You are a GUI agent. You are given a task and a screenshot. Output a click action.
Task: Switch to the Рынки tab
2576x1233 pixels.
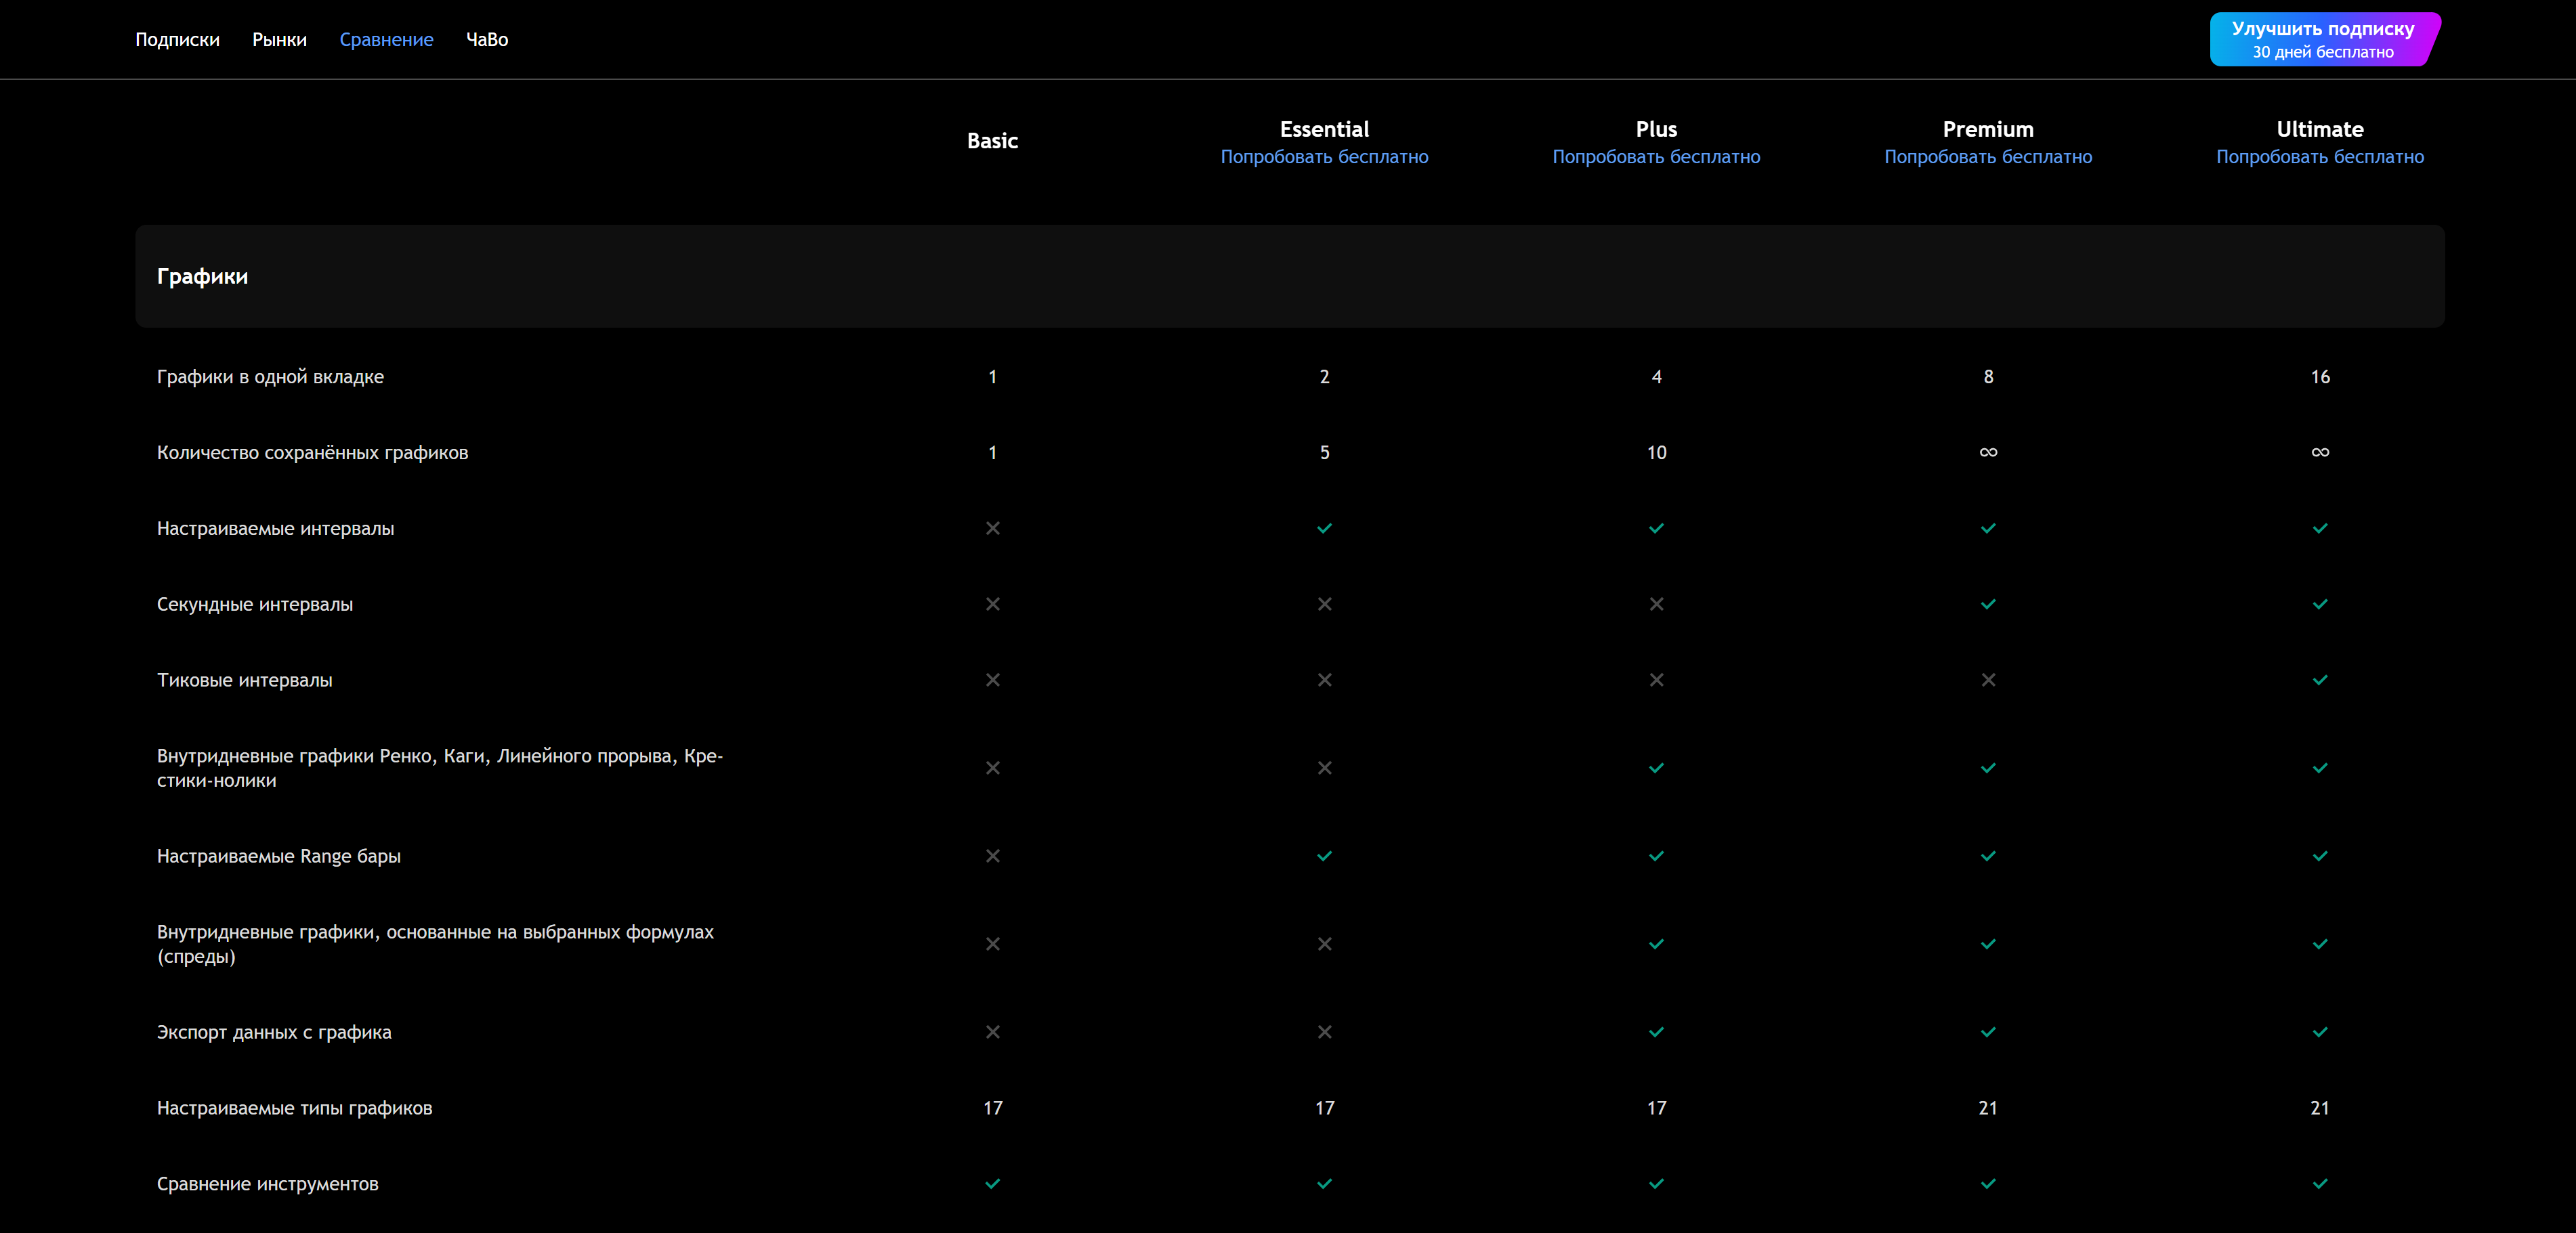pos(279,40)
